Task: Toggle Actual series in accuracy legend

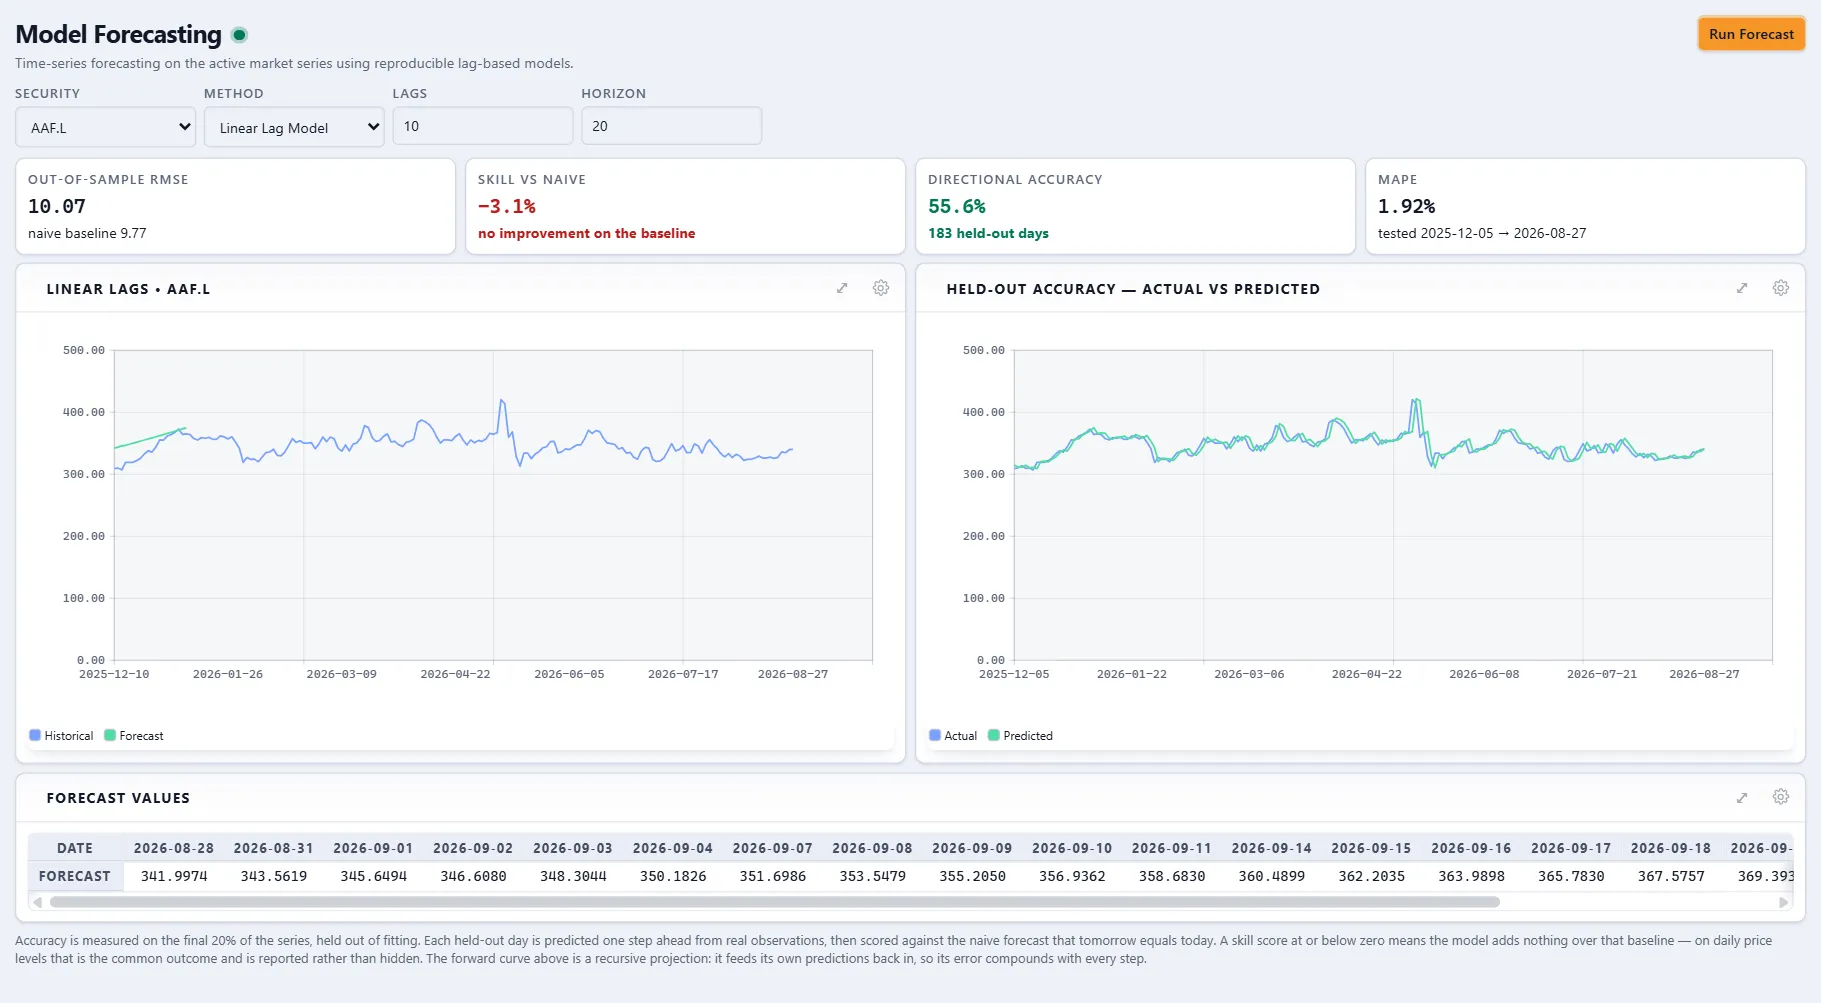Action: click(x=953, y=735)
